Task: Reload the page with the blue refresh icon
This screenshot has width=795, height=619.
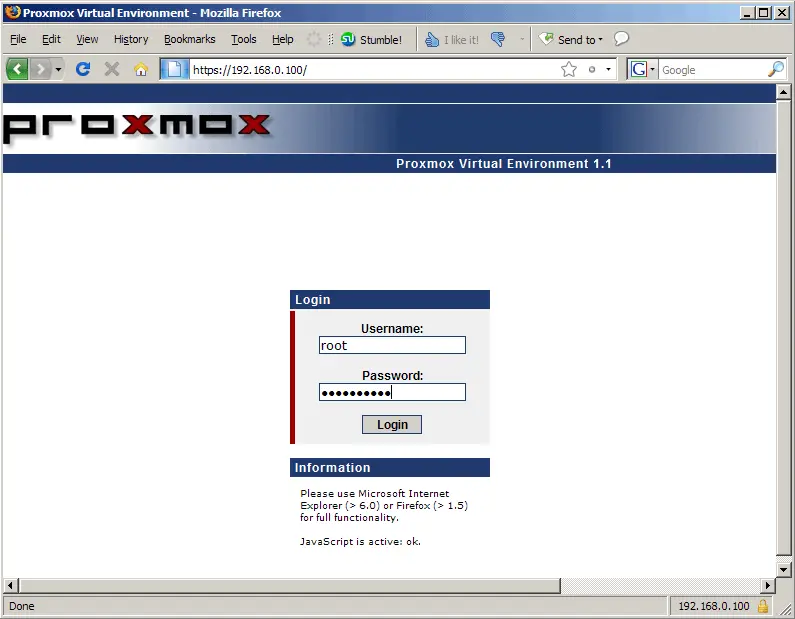Action: tap(83, 69)
